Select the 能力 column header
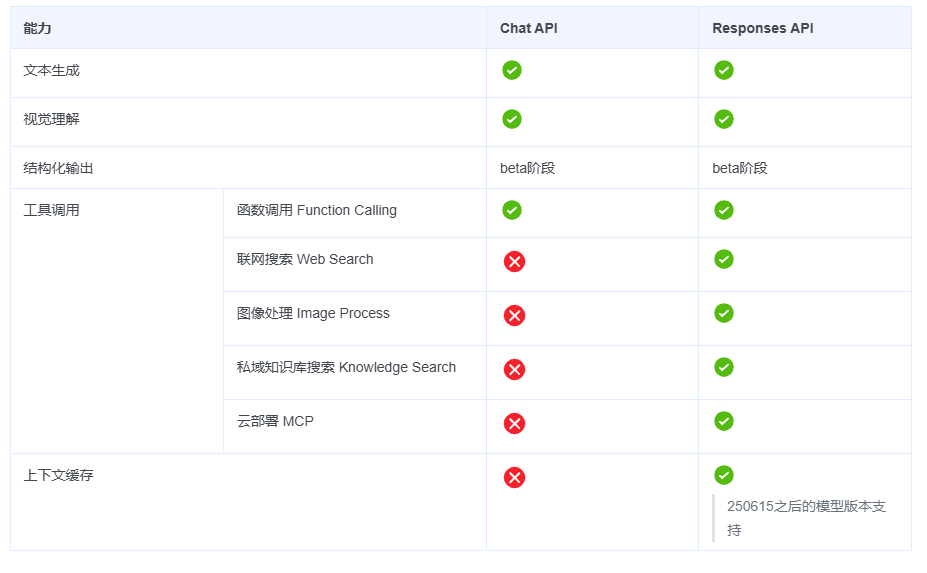927x573 pixels. pos(37,28)
